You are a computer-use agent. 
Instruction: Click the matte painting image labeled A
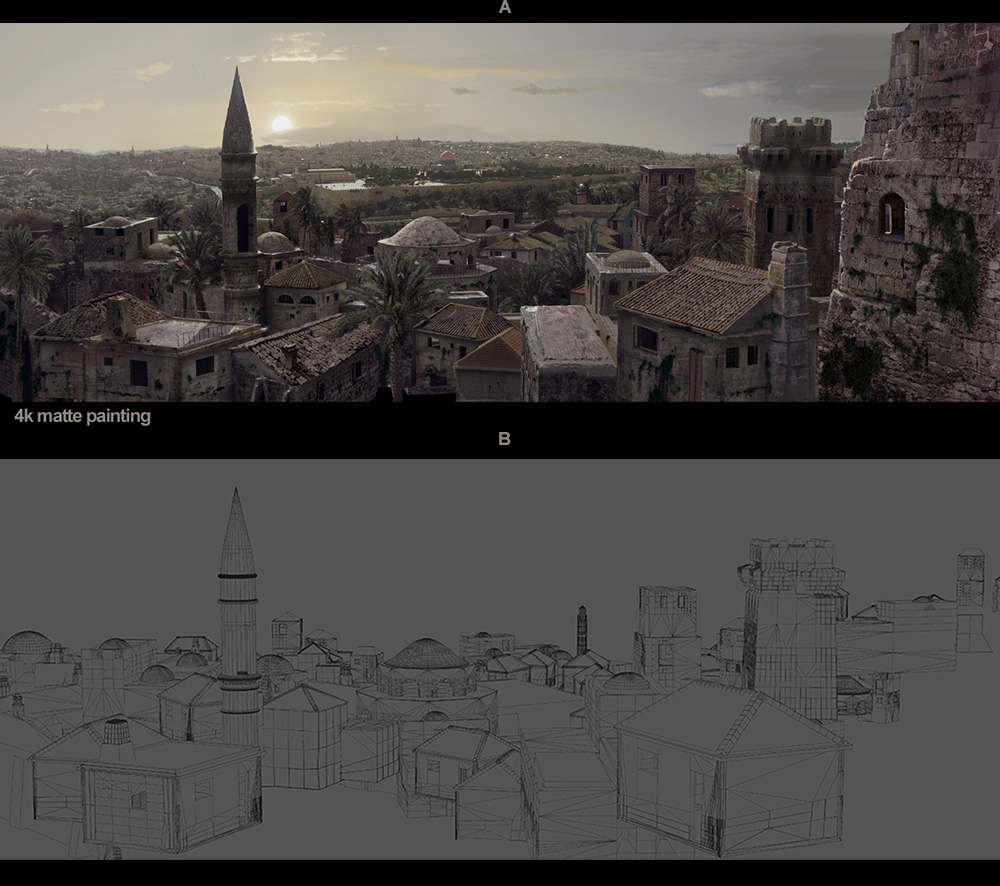pyautogui.click(x=500, y=212)
